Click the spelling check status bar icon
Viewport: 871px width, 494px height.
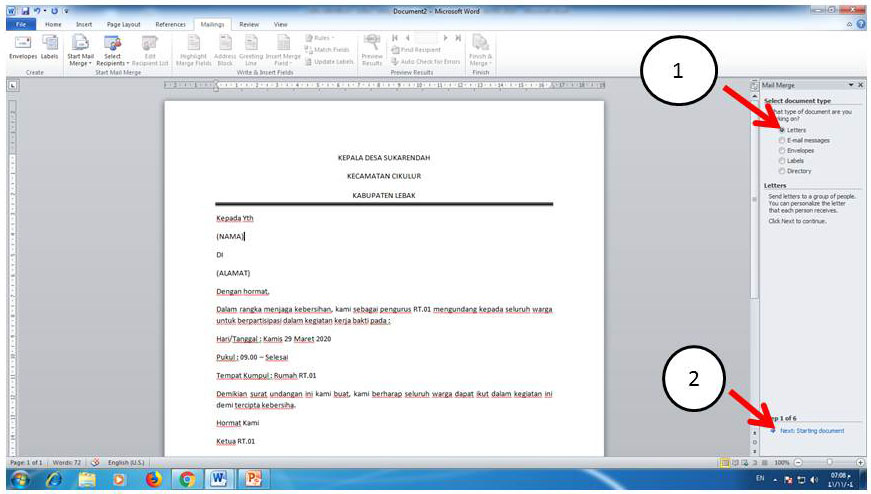96,462
